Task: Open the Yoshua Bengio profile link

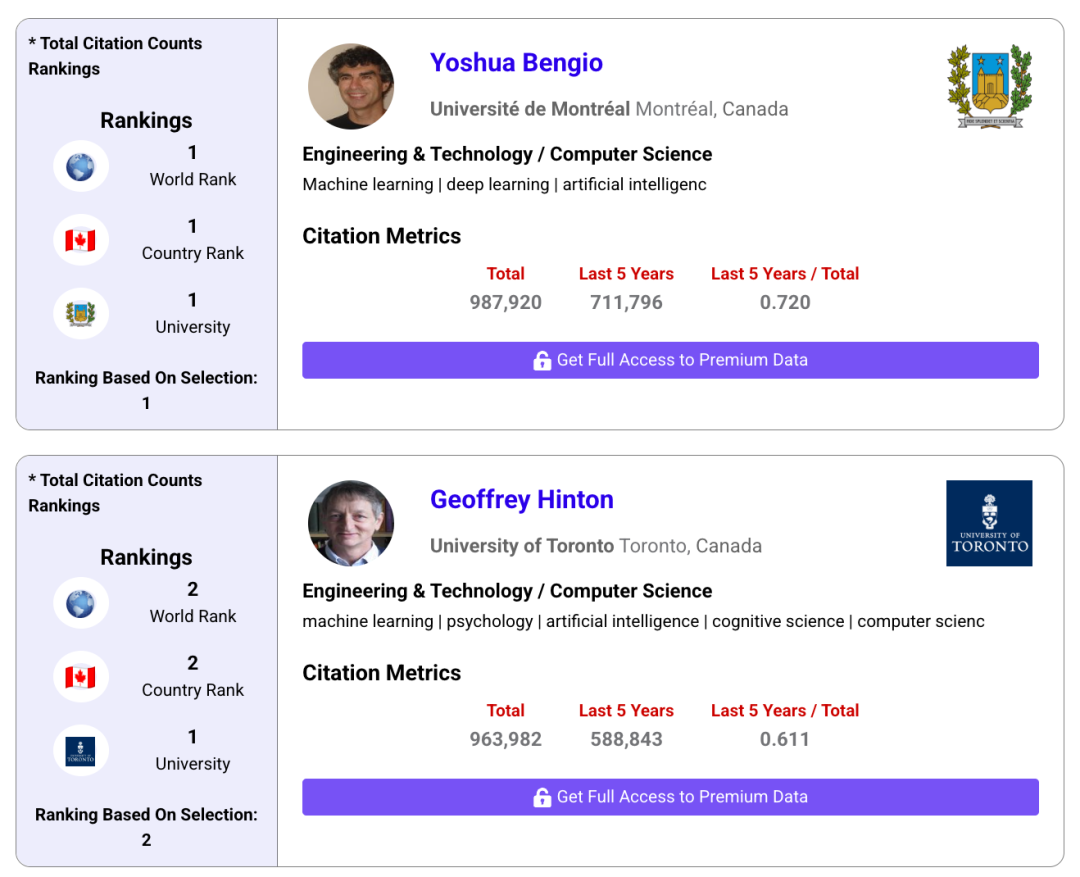Action: tap(516, 63)
